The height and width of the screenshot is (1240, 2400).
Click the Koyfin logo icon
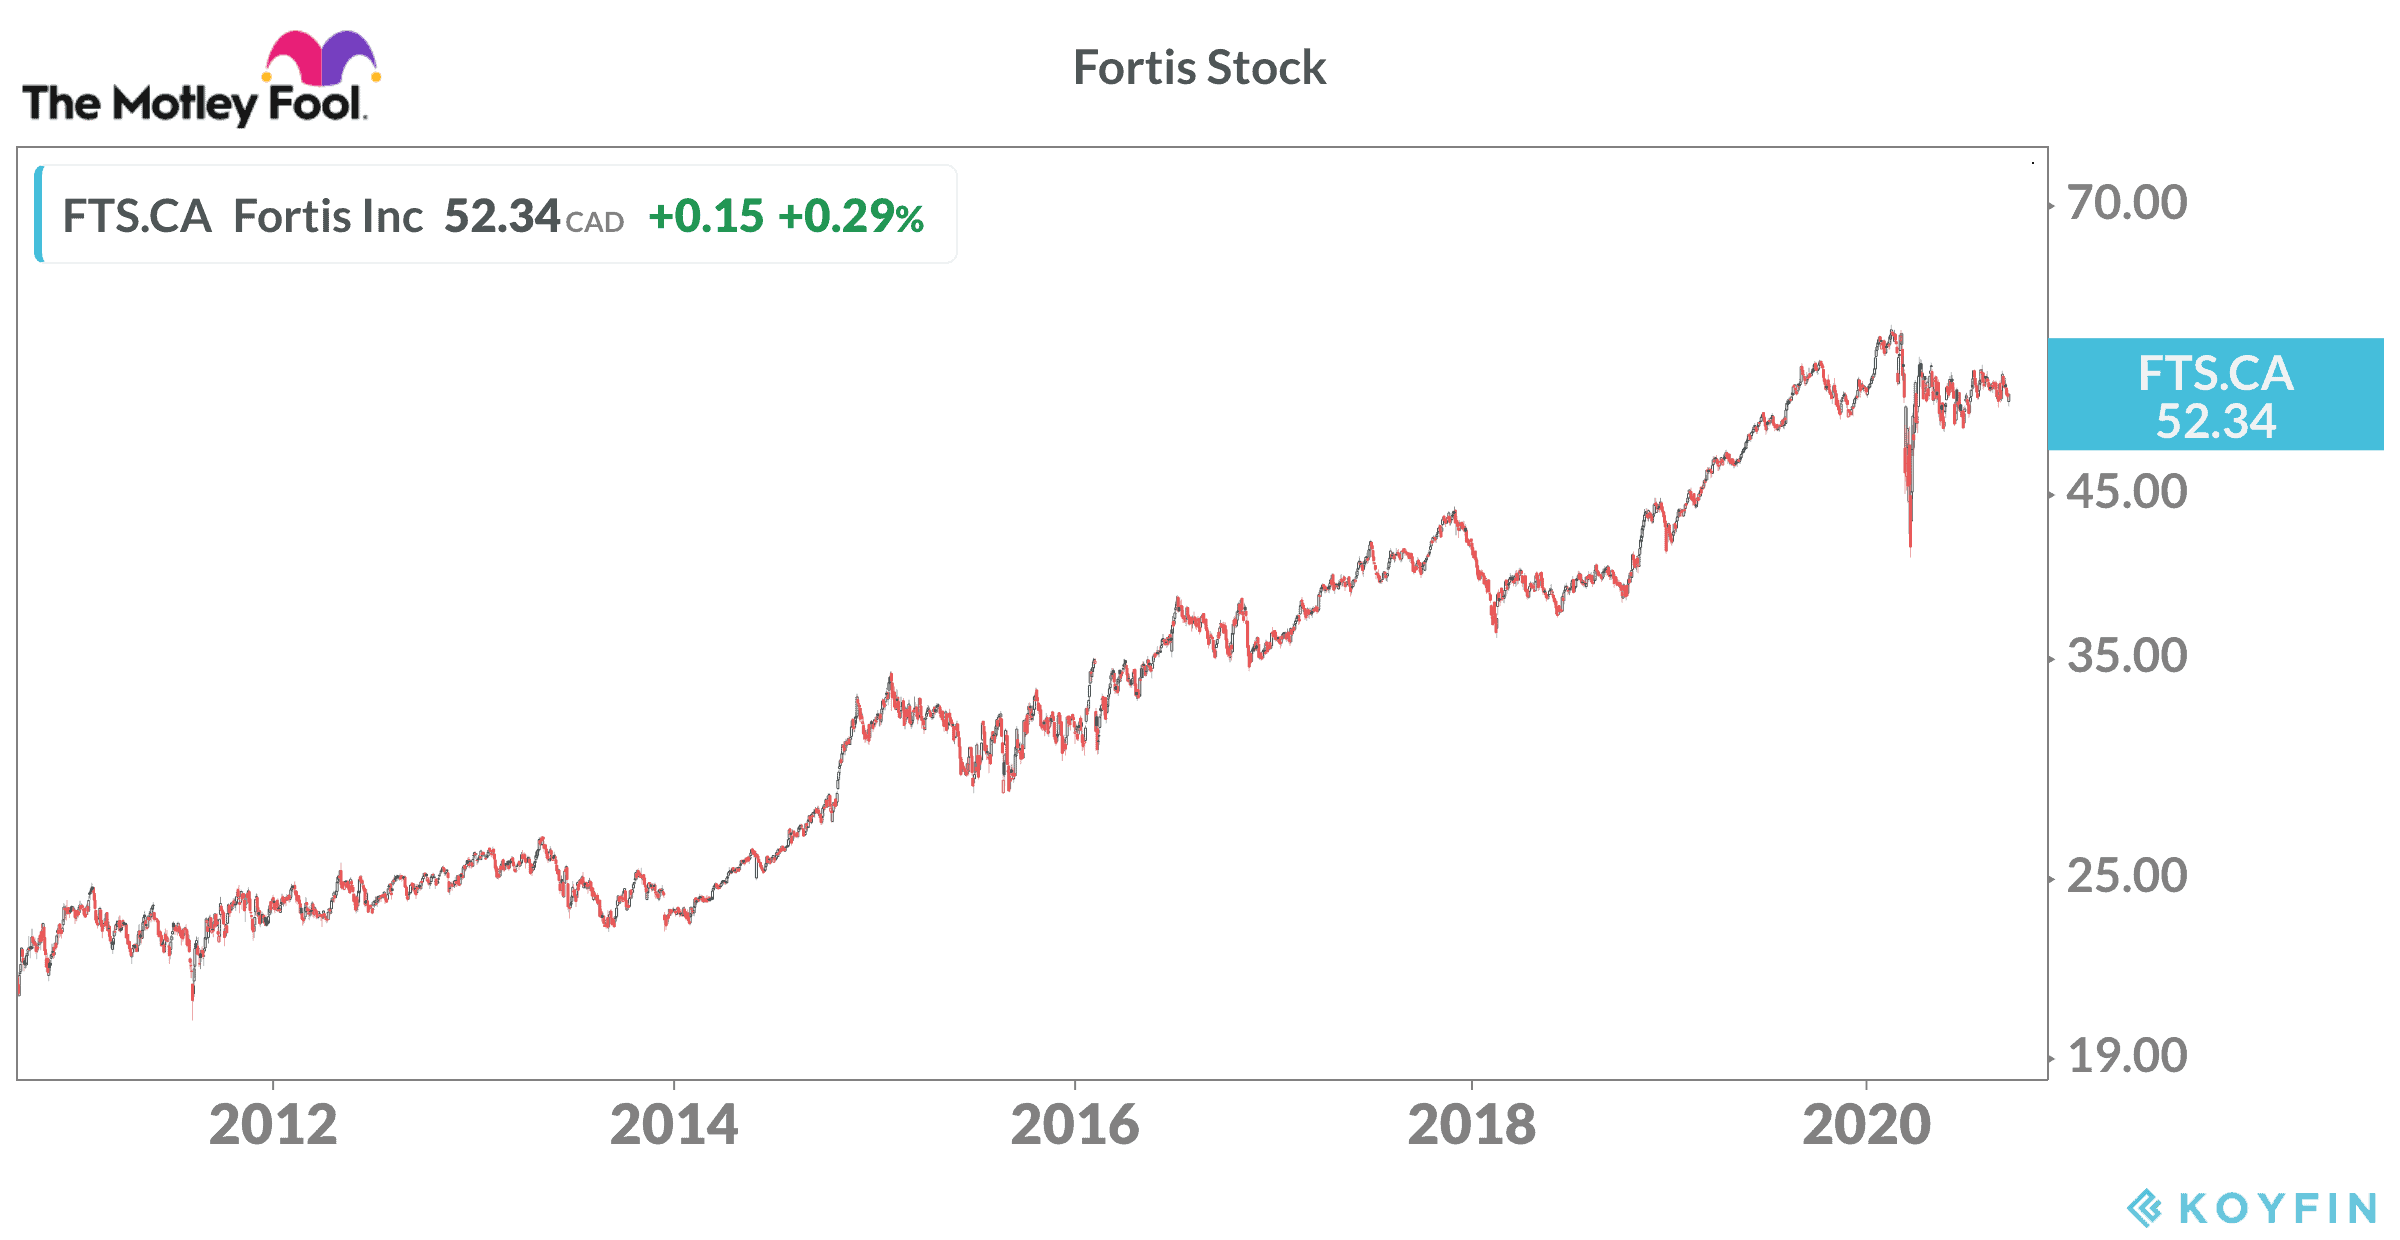coord(2143,1208)
